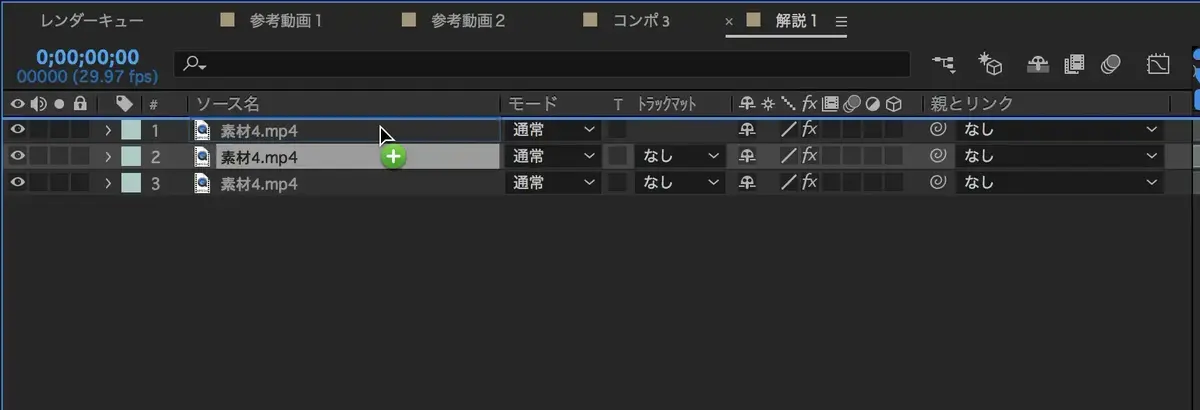Click the fx switch on layer 2

pos(809,156)
